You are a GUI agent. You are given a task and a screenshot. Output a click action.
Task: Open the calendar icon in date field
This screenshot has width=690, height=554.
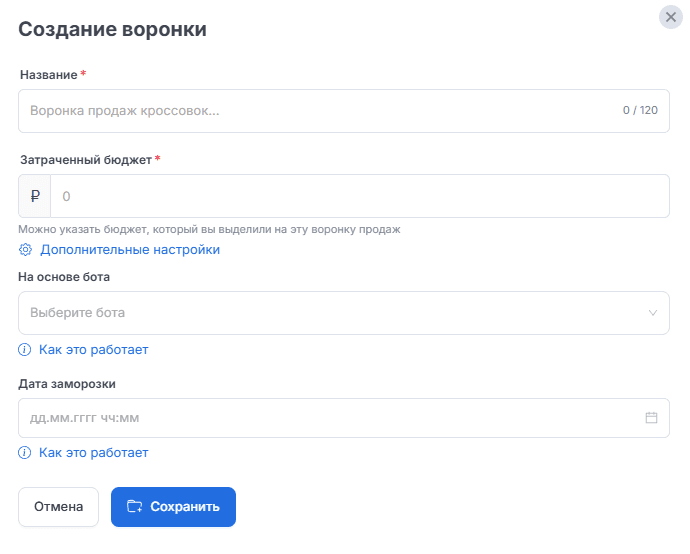[651, 418]
